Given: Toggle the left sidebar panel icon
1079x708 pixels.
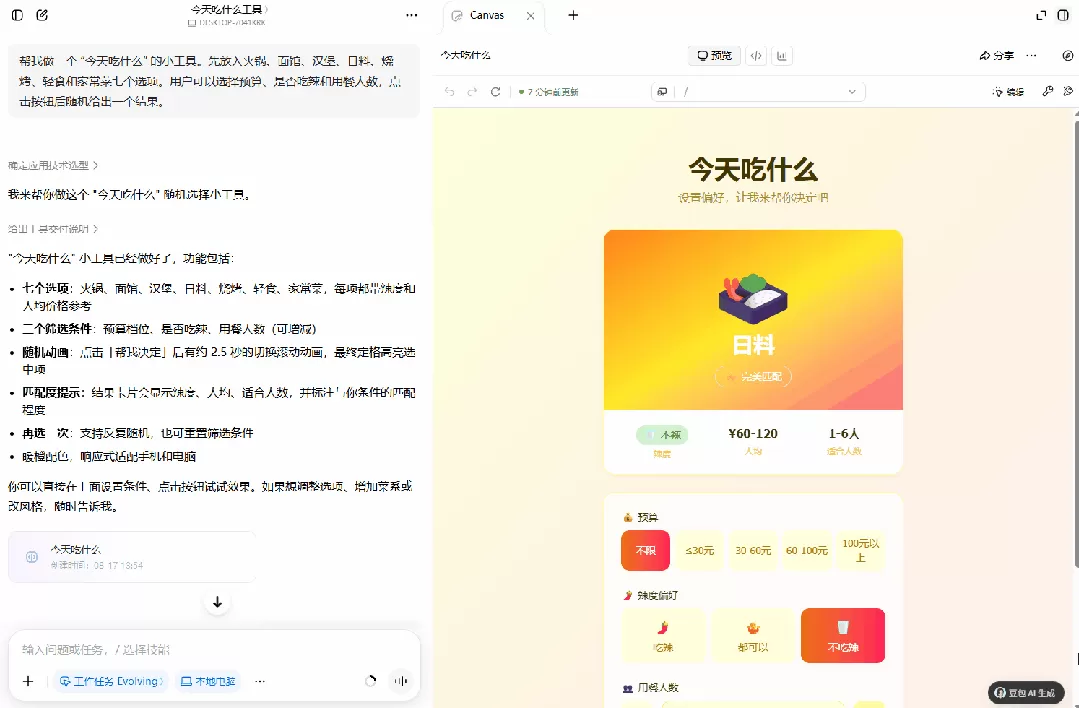Looking at the screenshot, I should click(17, 15).
